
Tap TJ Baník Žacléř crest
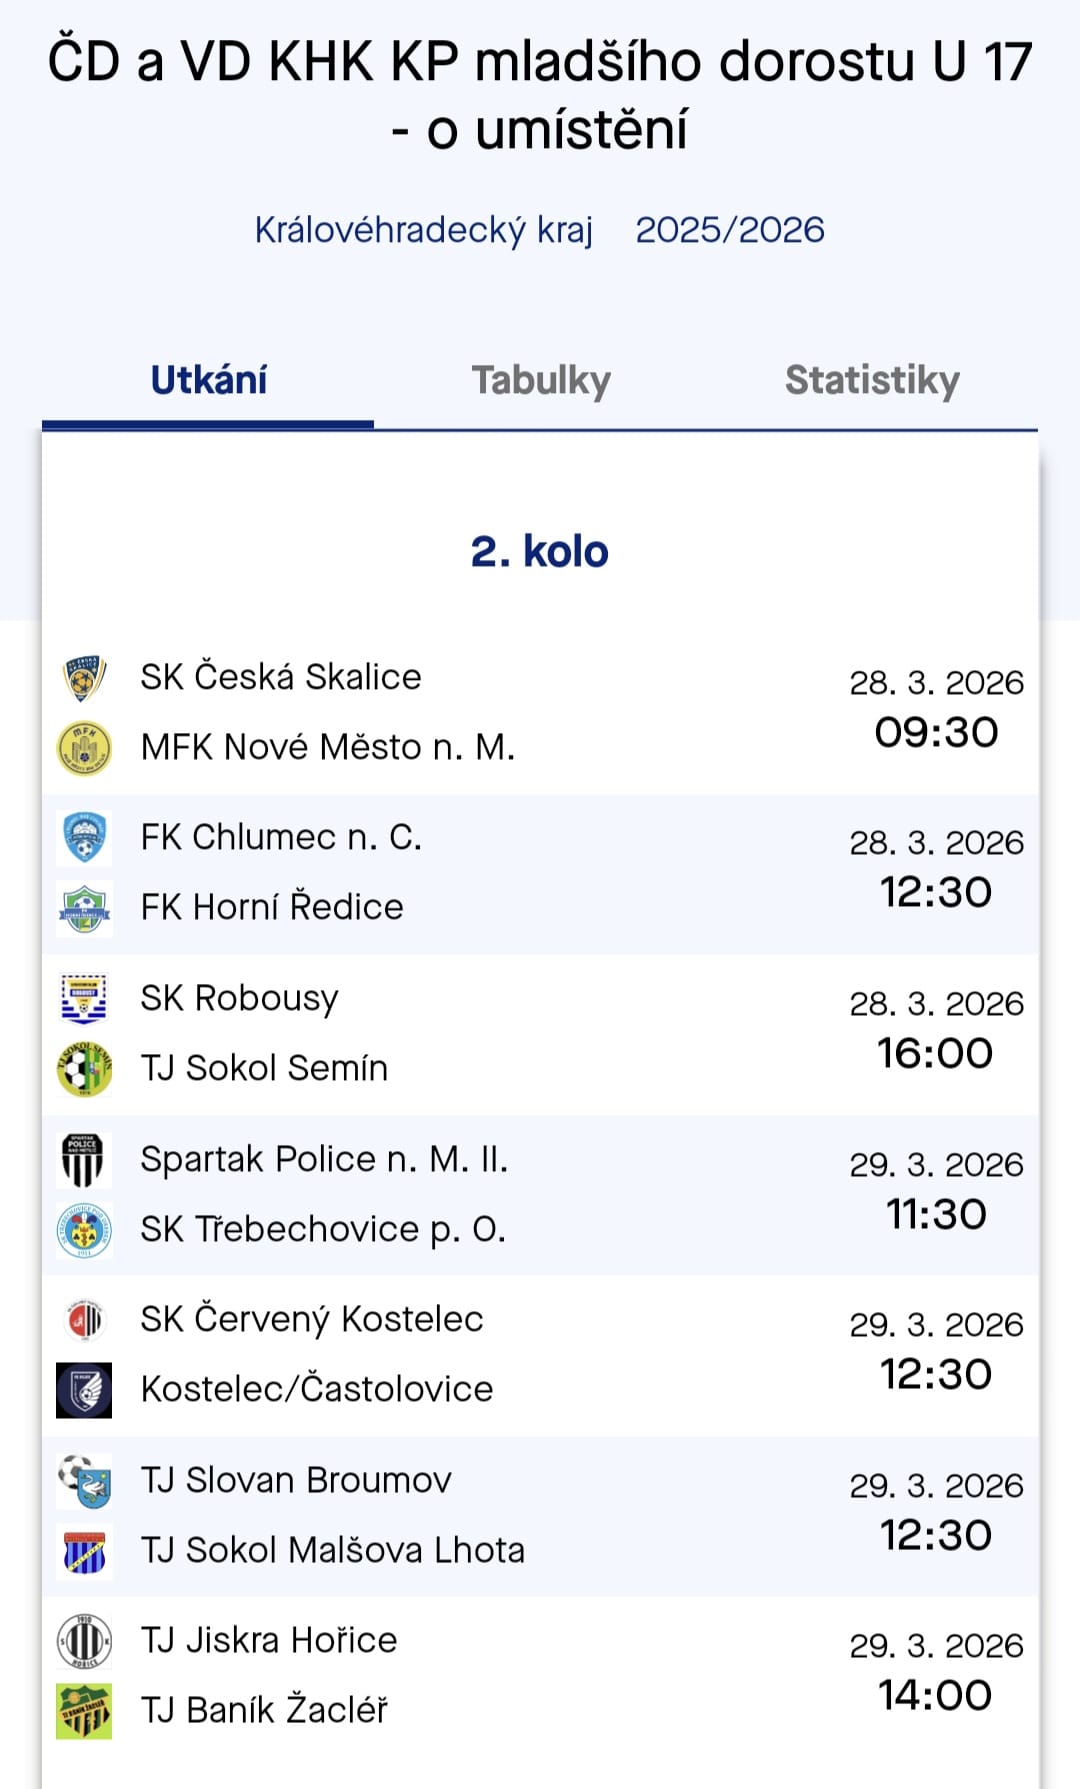pyautogui.click(x=84, y=1711)
